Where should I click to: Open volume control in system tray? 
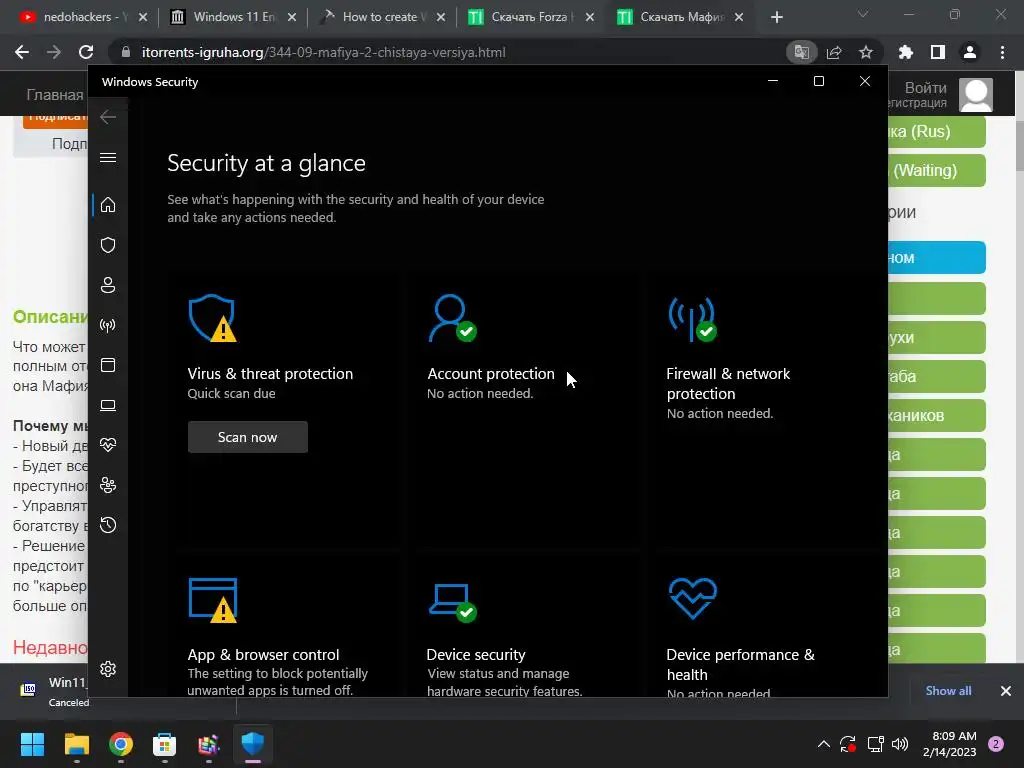pyautogui.click(x=900, y=744)
